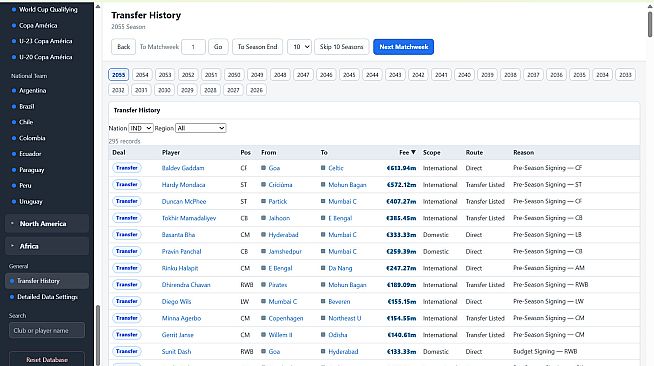
Task: Open Detailed Data Settings in sidebar
Action: (x=47, y=297)
